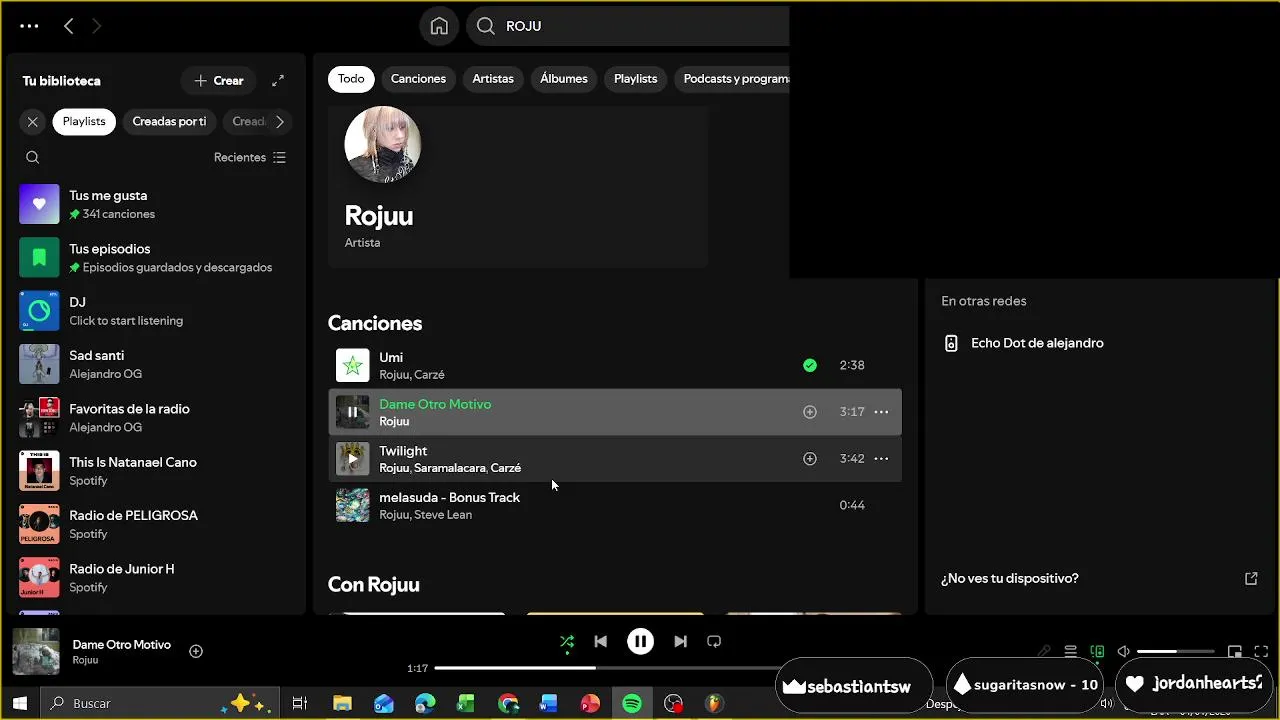Switch to the Artistas filter
The image size is (1280, 720).
coord(493,79)
